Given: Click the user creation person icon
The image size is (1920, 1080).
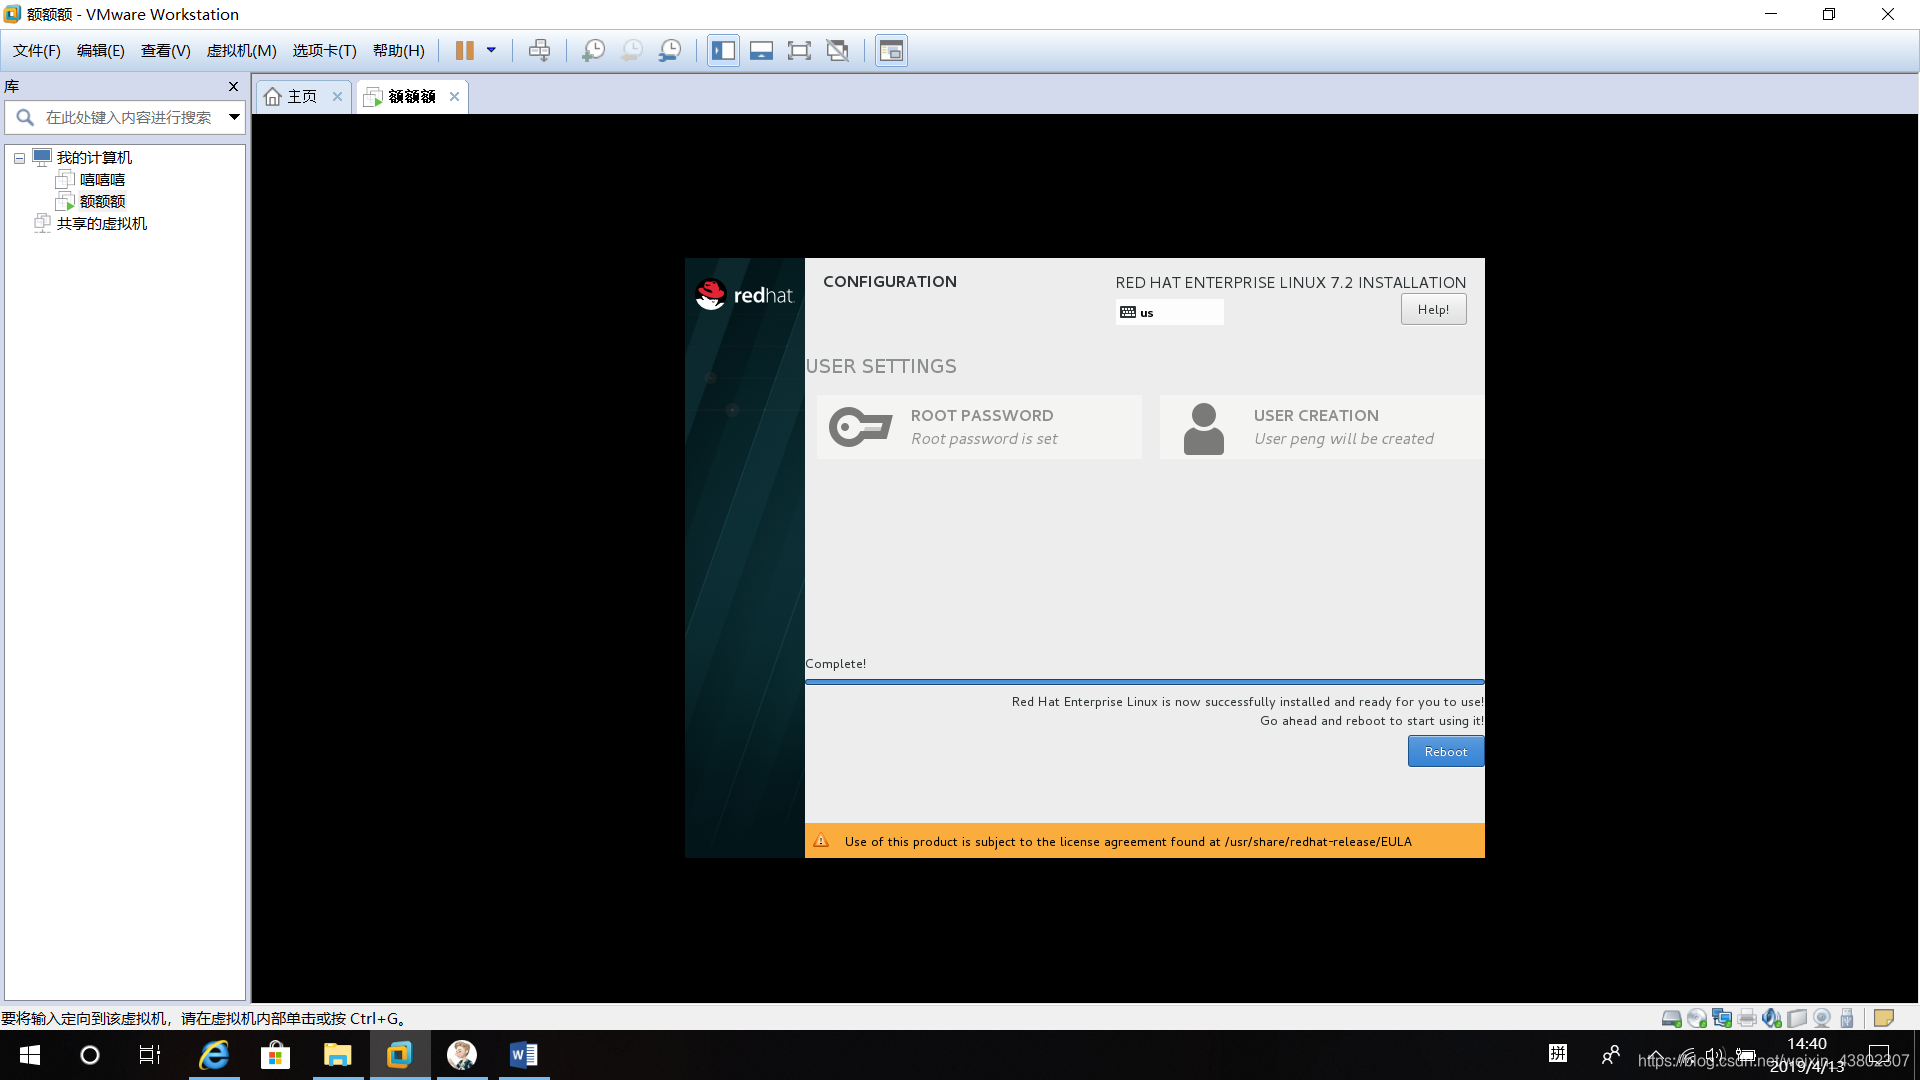Looking at the screenshot, I should [x=1203, y=428].
